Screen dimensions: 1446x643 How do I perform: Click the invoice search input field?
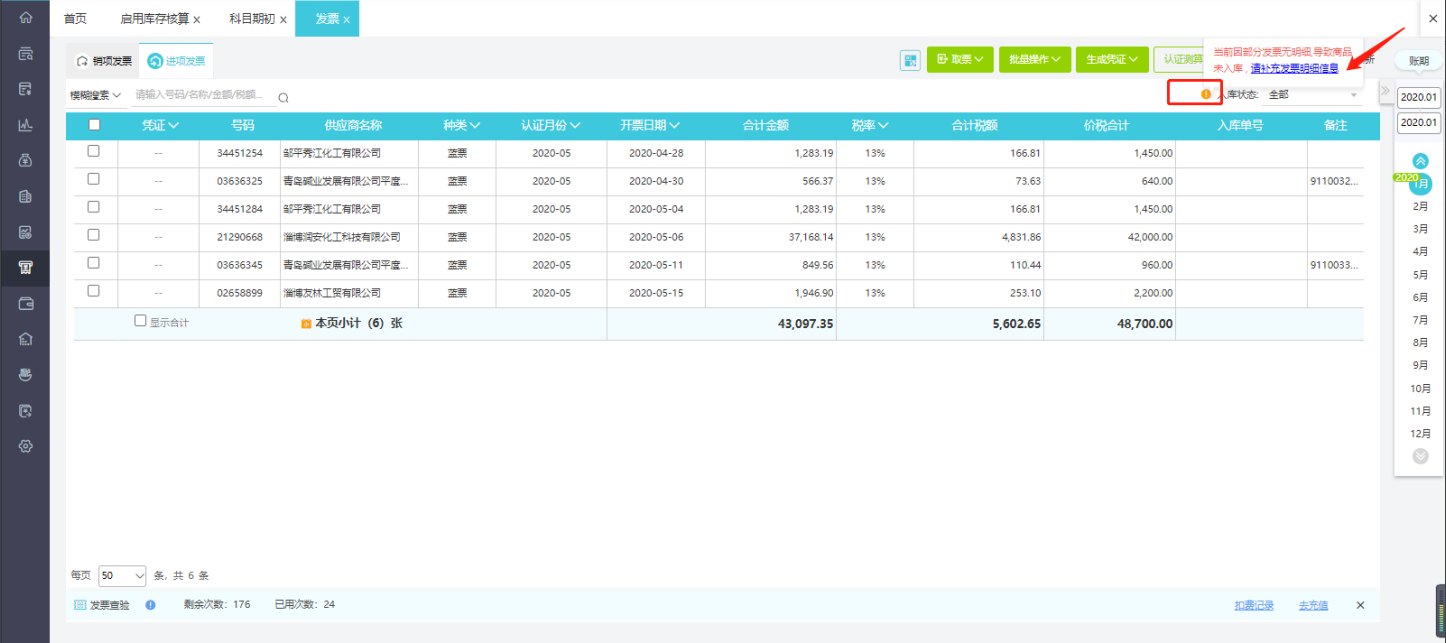coord(205,95)
